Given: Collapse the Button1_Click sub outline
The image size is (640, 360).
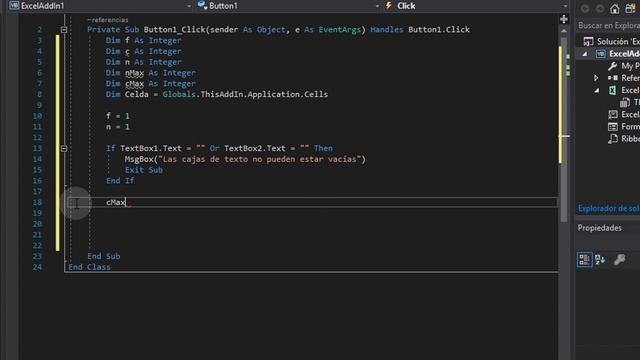Looking at the screenshot, I should pos(64,30).
